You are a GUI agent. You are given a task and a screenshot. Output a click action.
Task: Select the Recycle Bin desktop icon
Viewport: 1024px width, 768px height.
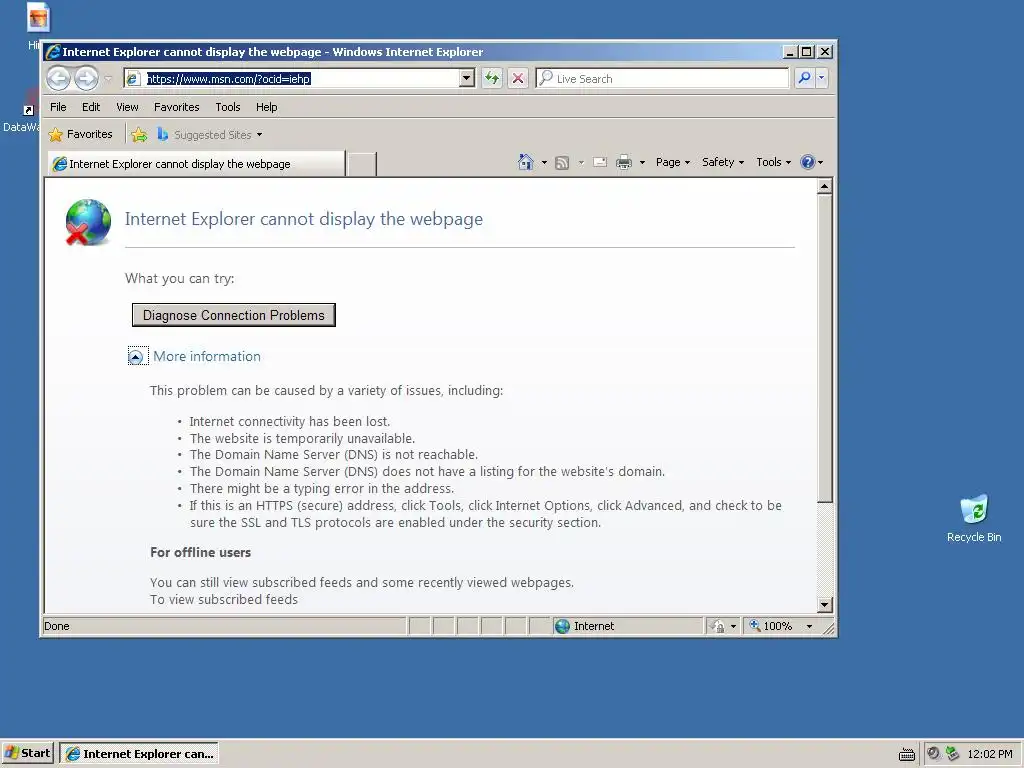974,519
